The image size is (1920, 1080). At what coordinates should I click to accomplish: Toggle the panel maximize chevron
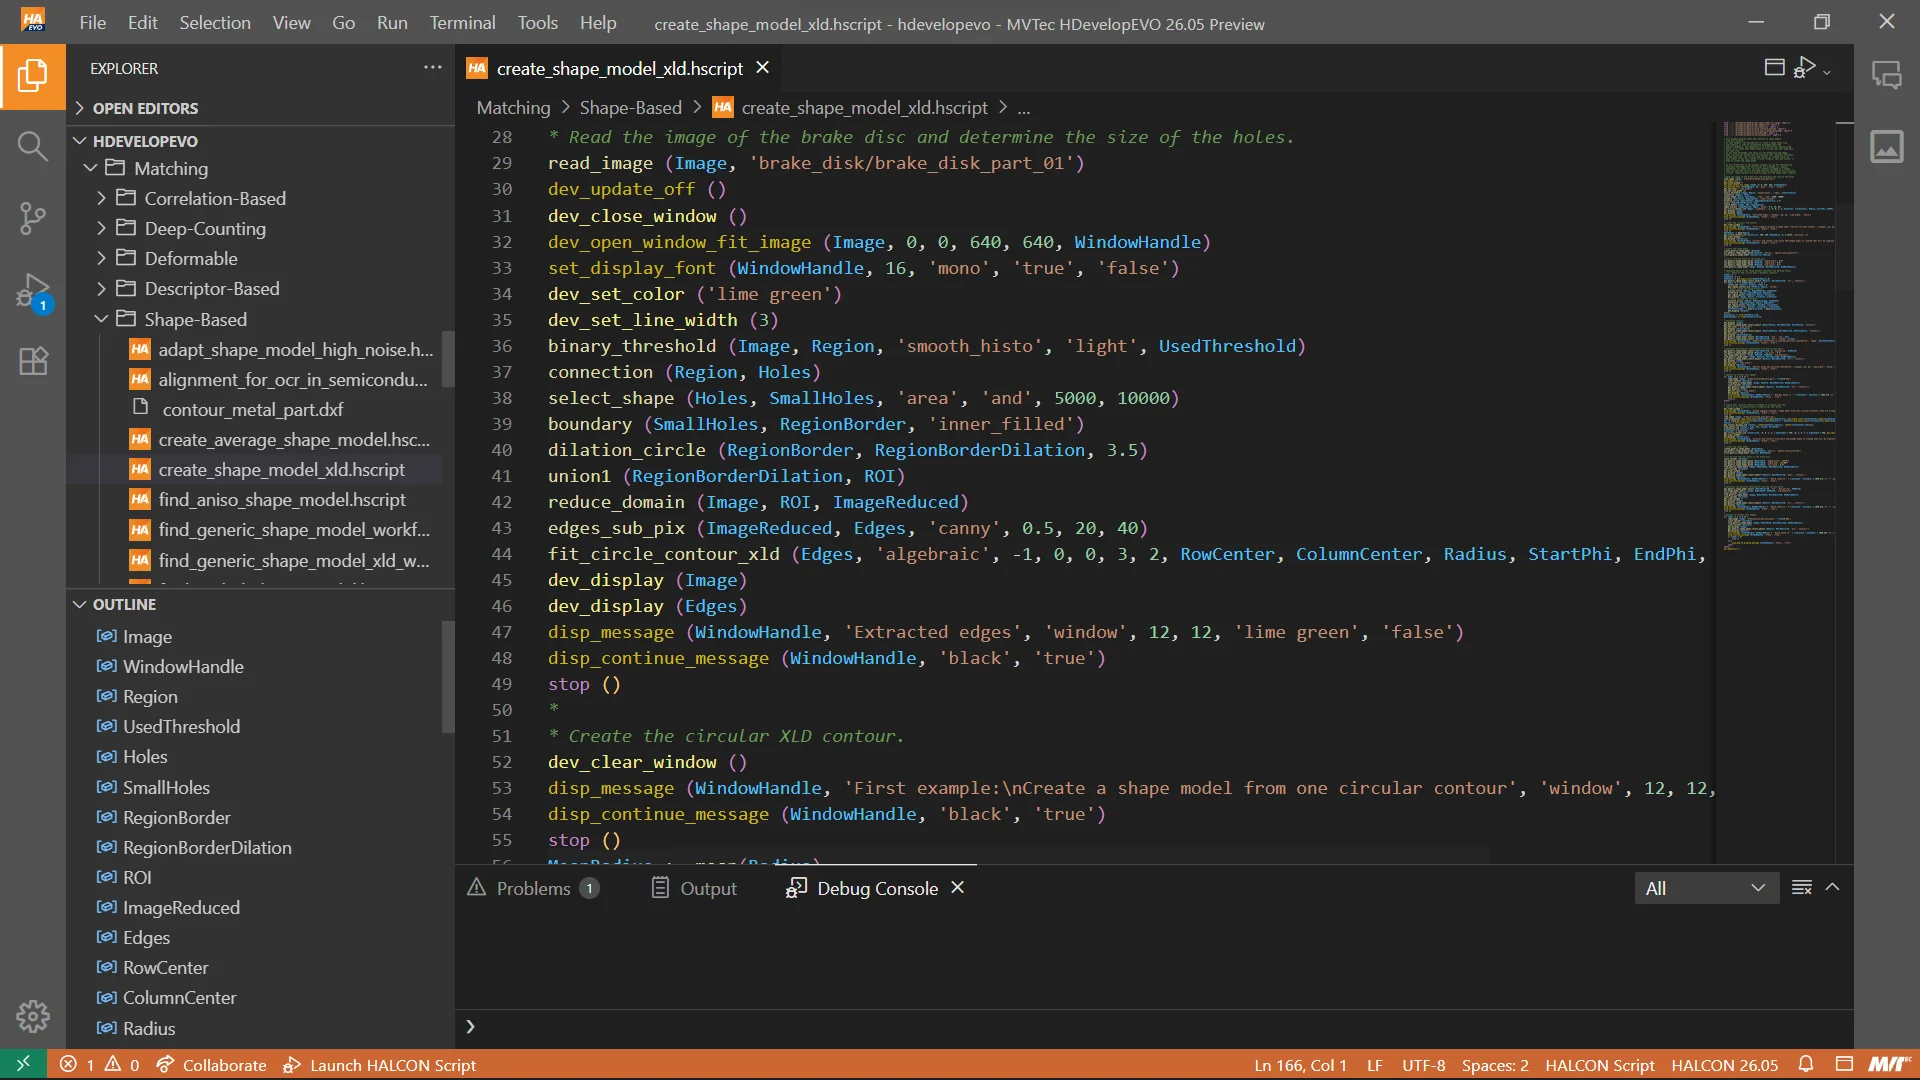click(1832, 887)
